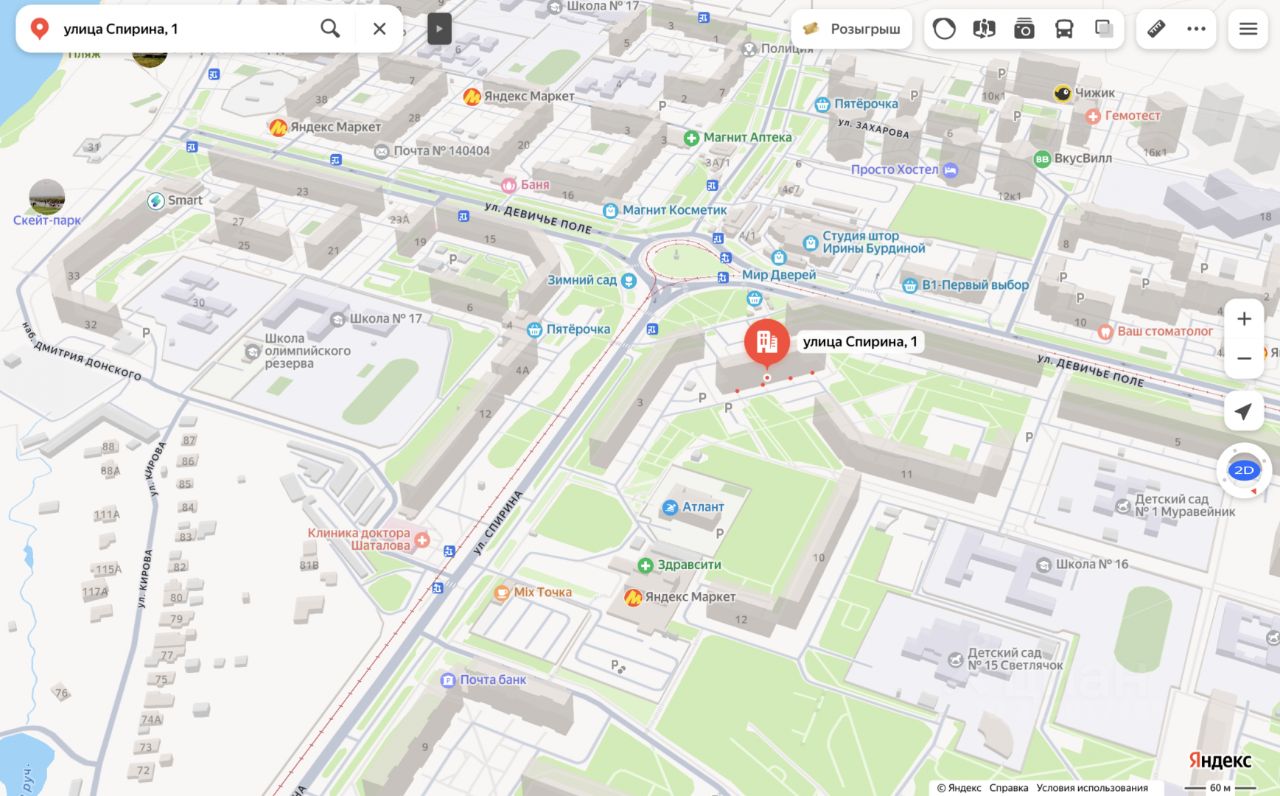Open the Скейт-парк photo marker
Viewport: 1280px width, 796px height.
coord(47,197)
